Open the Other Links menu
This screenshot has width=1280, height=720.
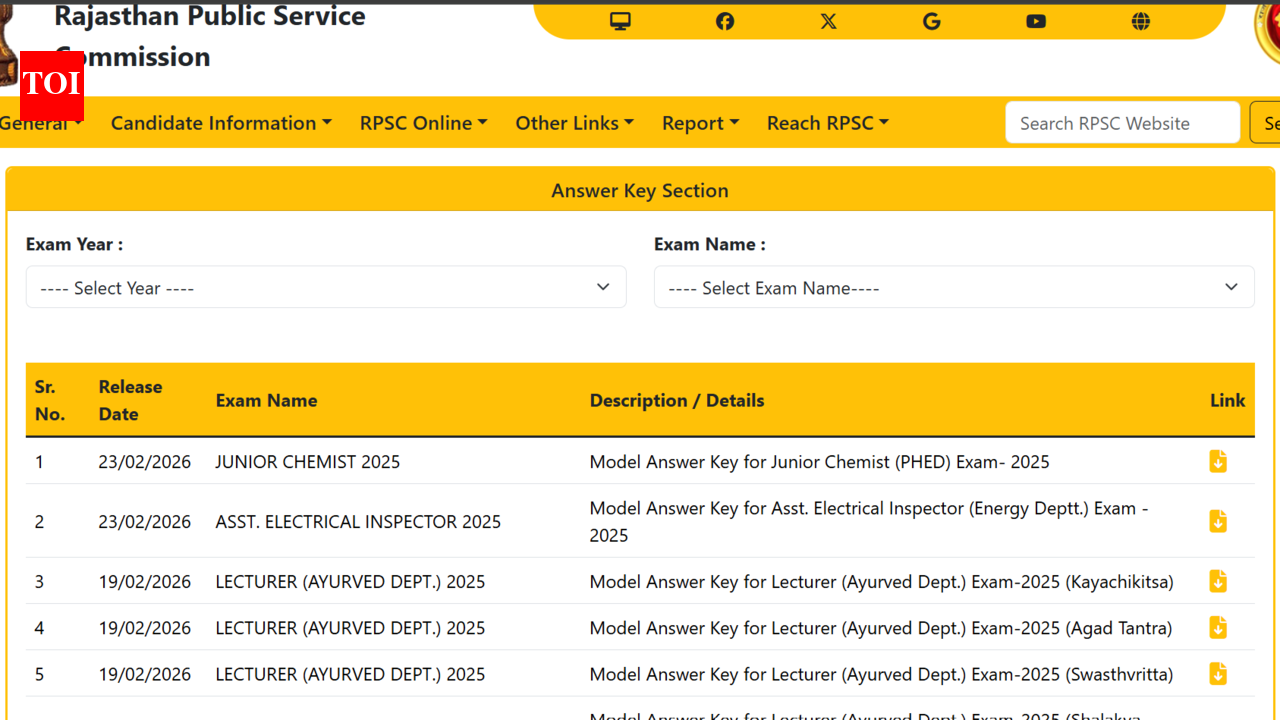coord(574,122)
